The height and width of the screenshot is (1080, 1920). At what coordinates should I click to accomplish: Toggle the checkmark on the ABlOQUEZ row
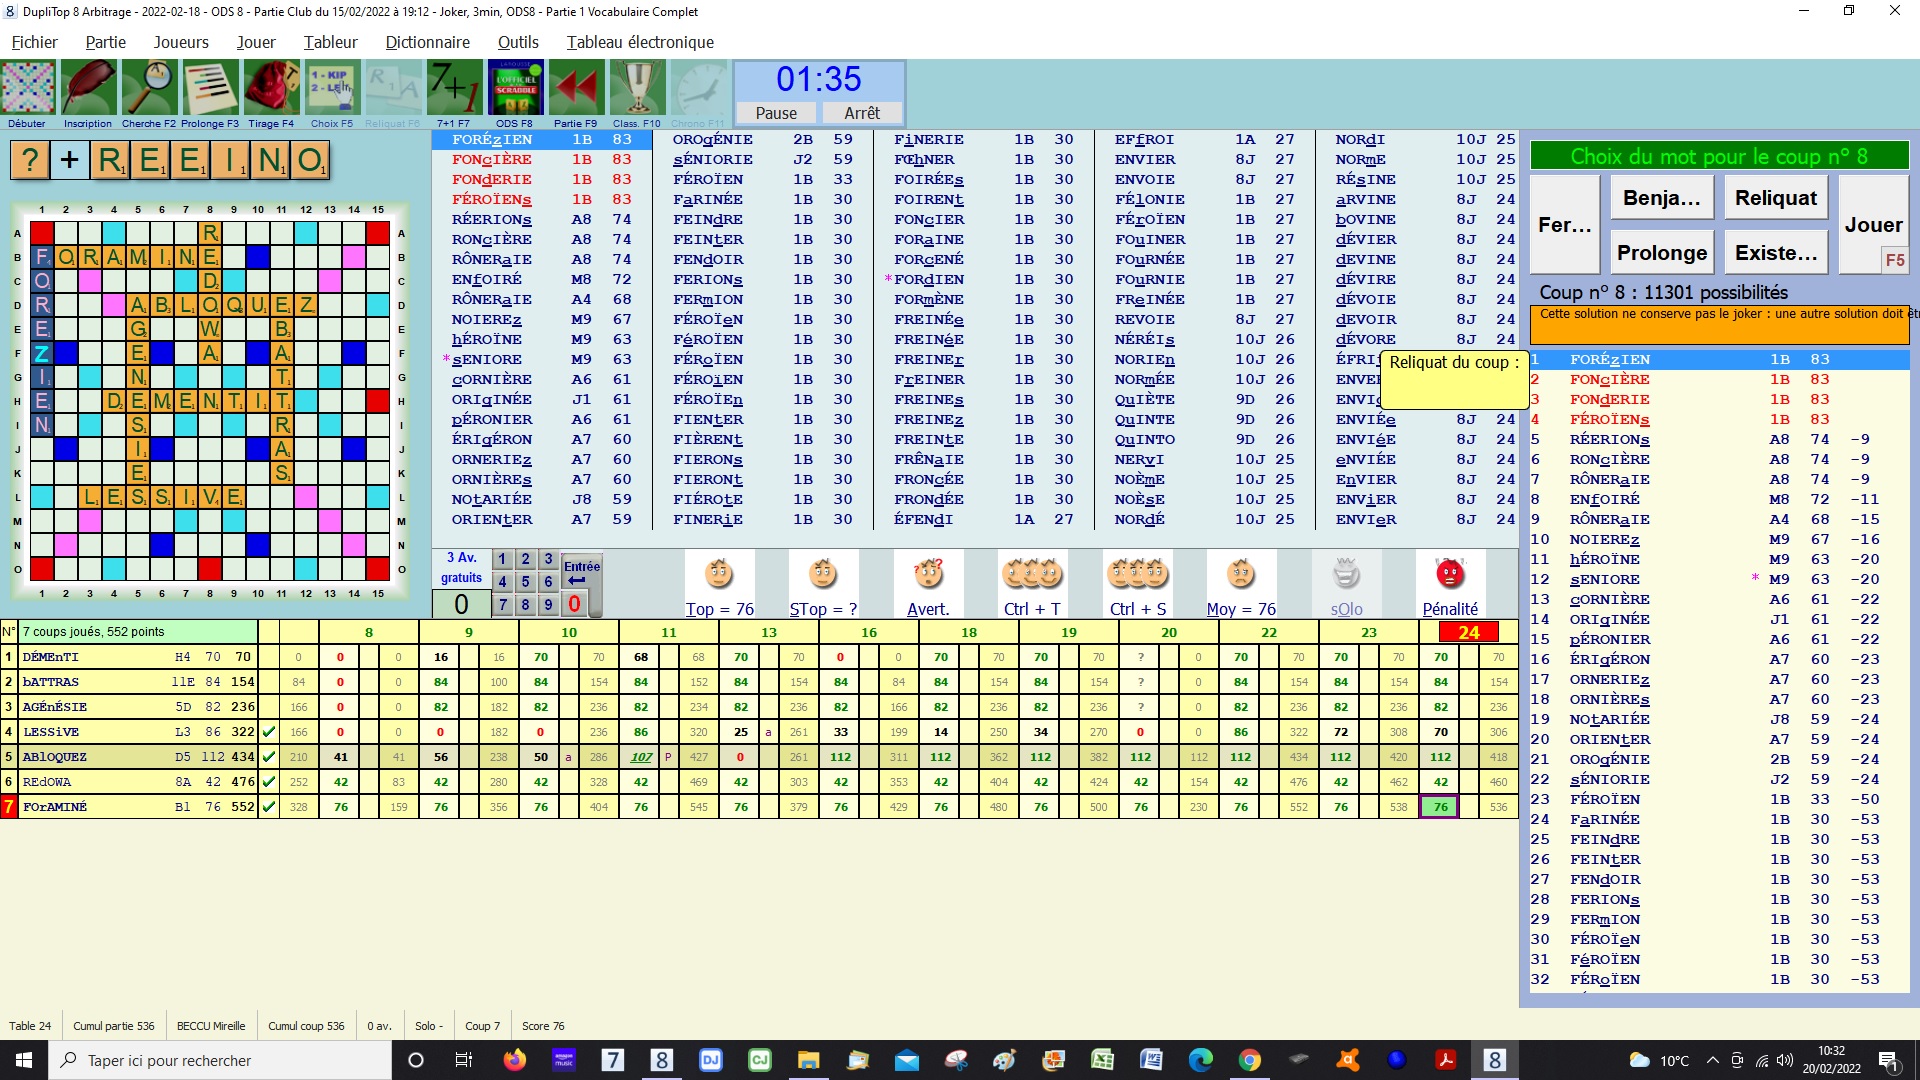coord(268,757)
